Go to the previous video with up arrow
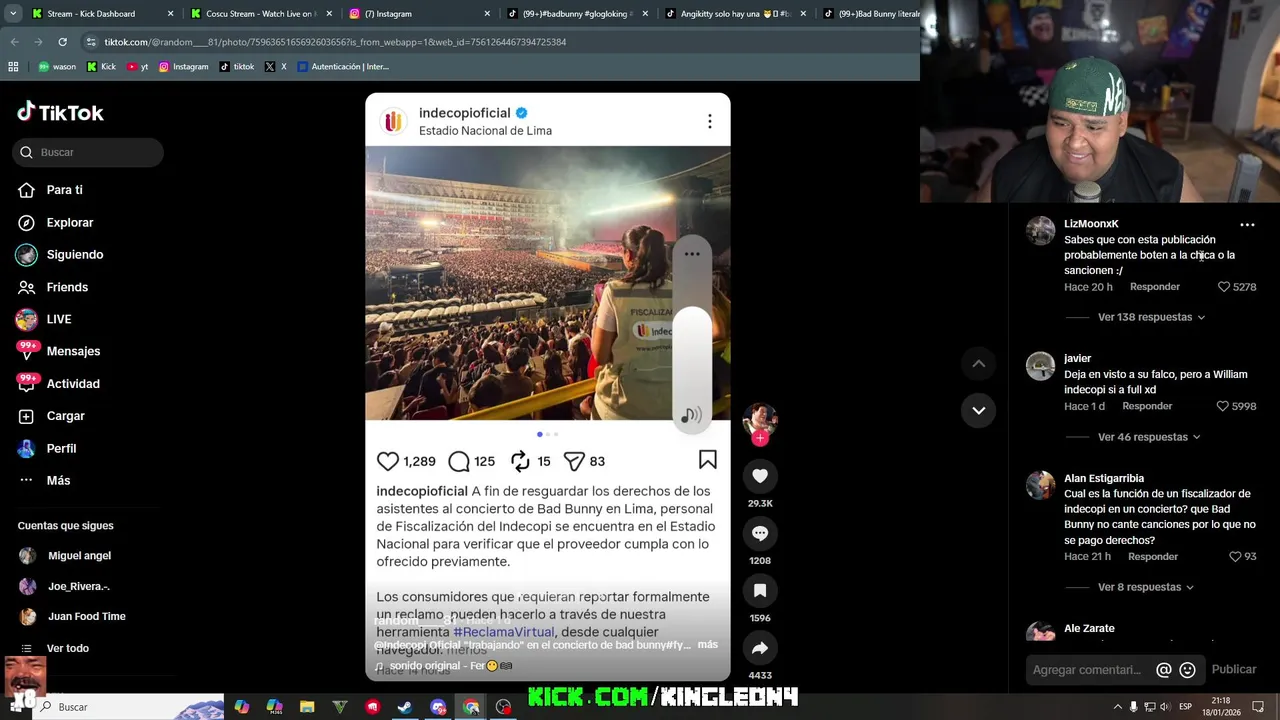 [978, 364]
